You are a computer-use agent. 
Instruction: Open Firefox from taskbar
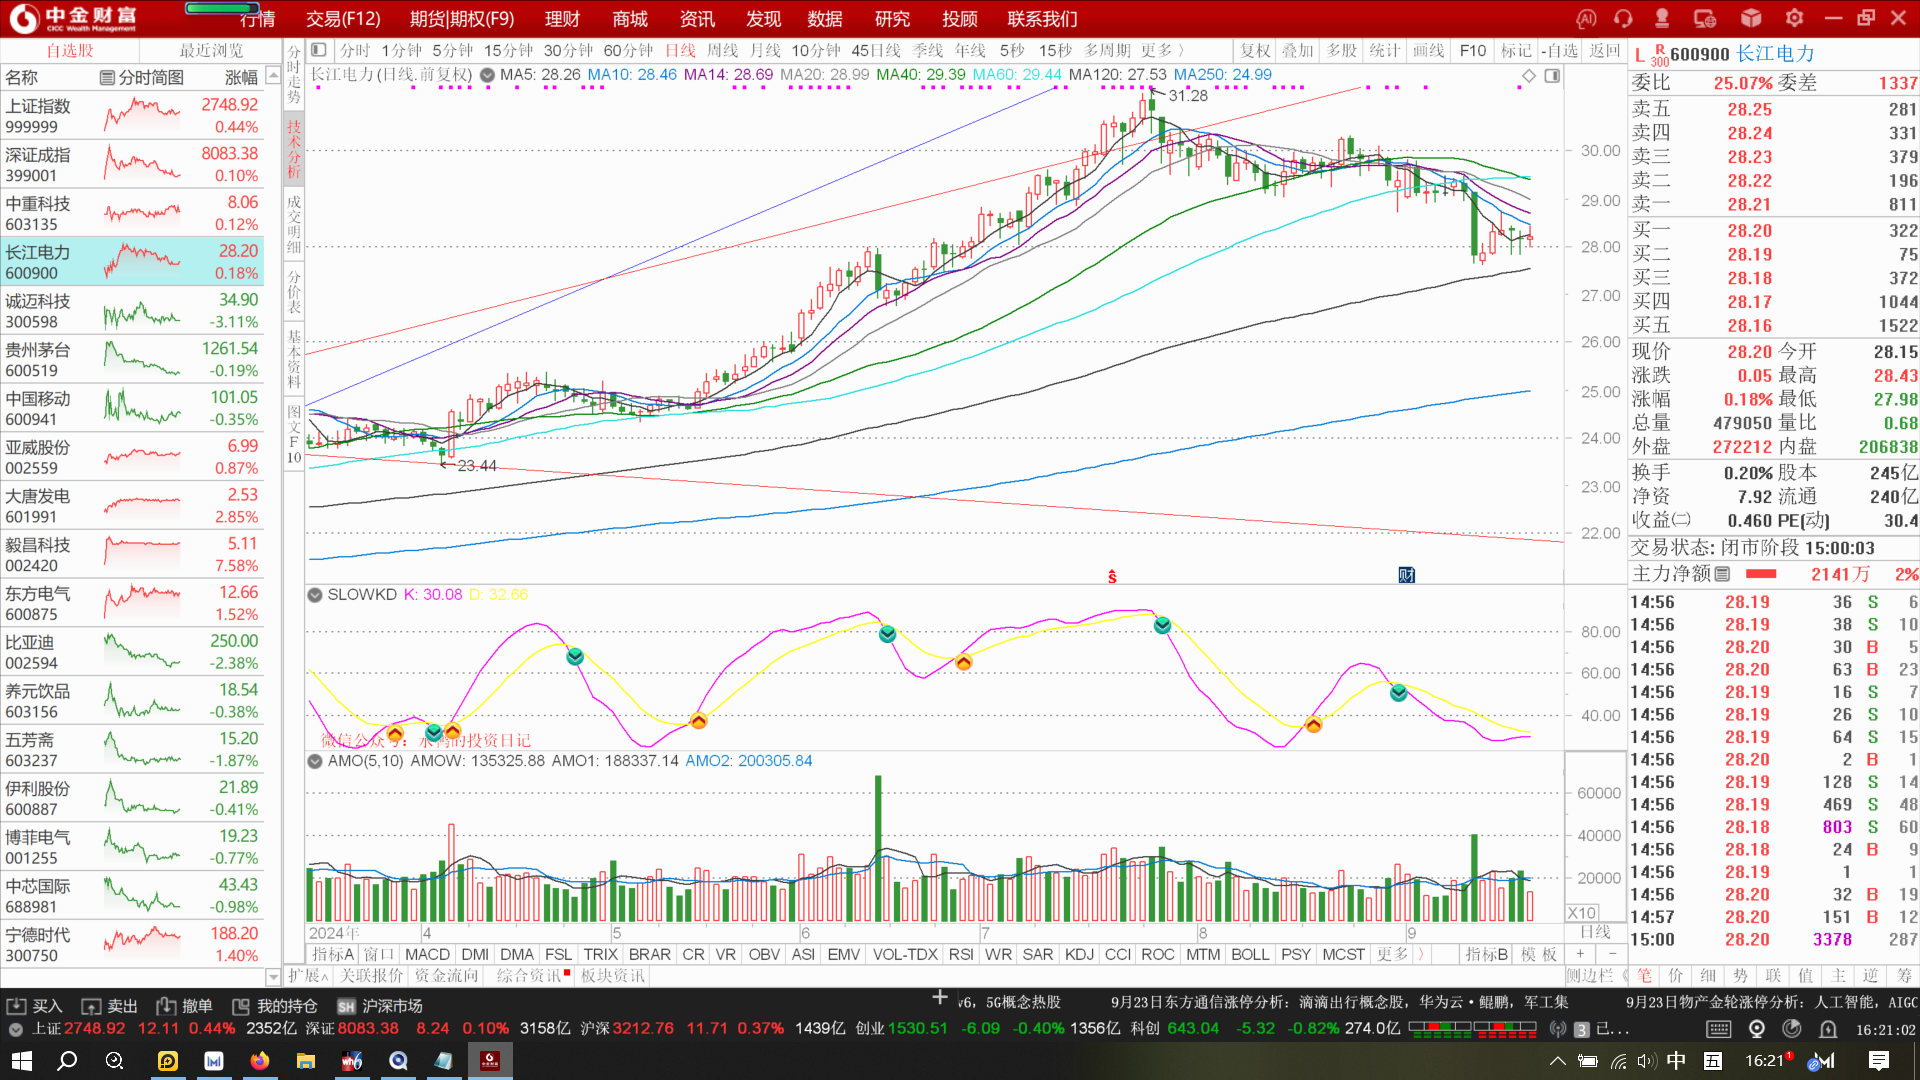pyautogui.click(x=260, y=1061)
